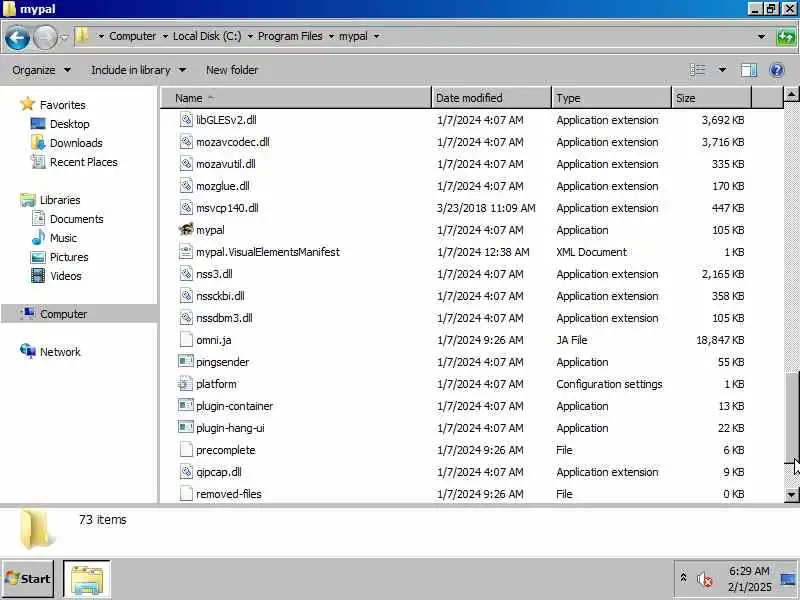Image resolution: width=800 pixels, height=600 pixels.
Task: Select the msvcp140.dll file
Action: 227,208
